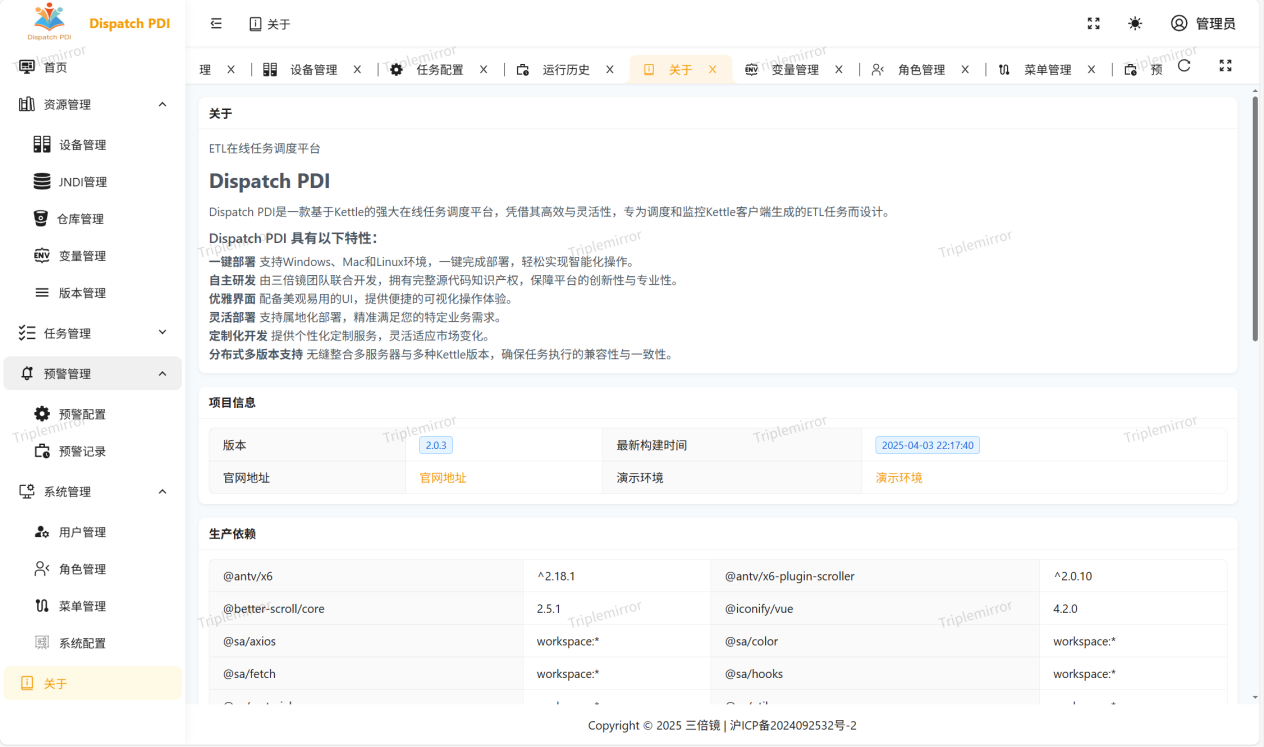Click the 生产依赖 section title
The width and height of the screenshot is (1264, 747).
(x=232, y=534)
